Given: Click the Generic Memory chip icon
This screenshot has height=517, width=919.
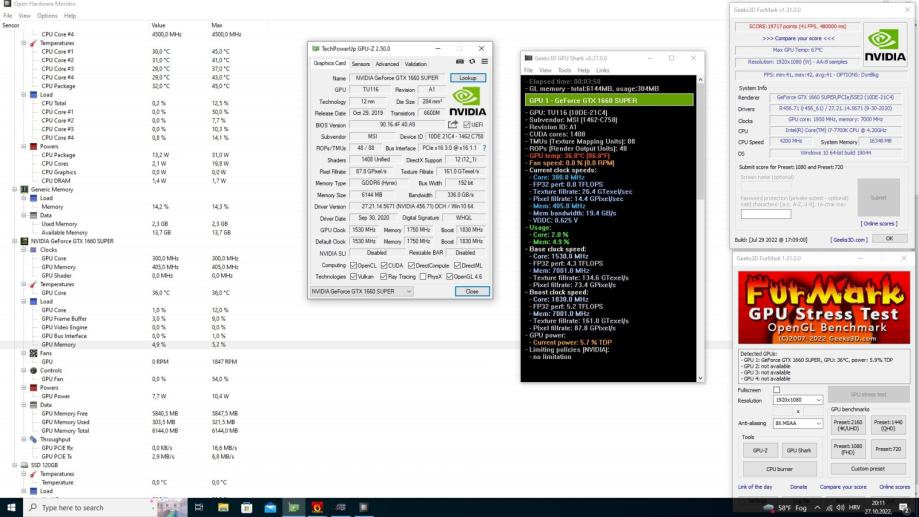Looking at the screenshot, I should [x=24, y=190].
